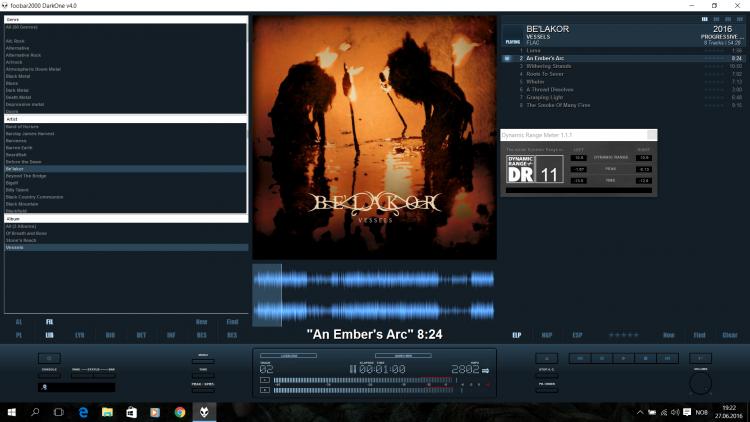This screenshot has width=750, height=422.
Task: Select track 1 Luma in the playlist
Action: tap(623, 50)
